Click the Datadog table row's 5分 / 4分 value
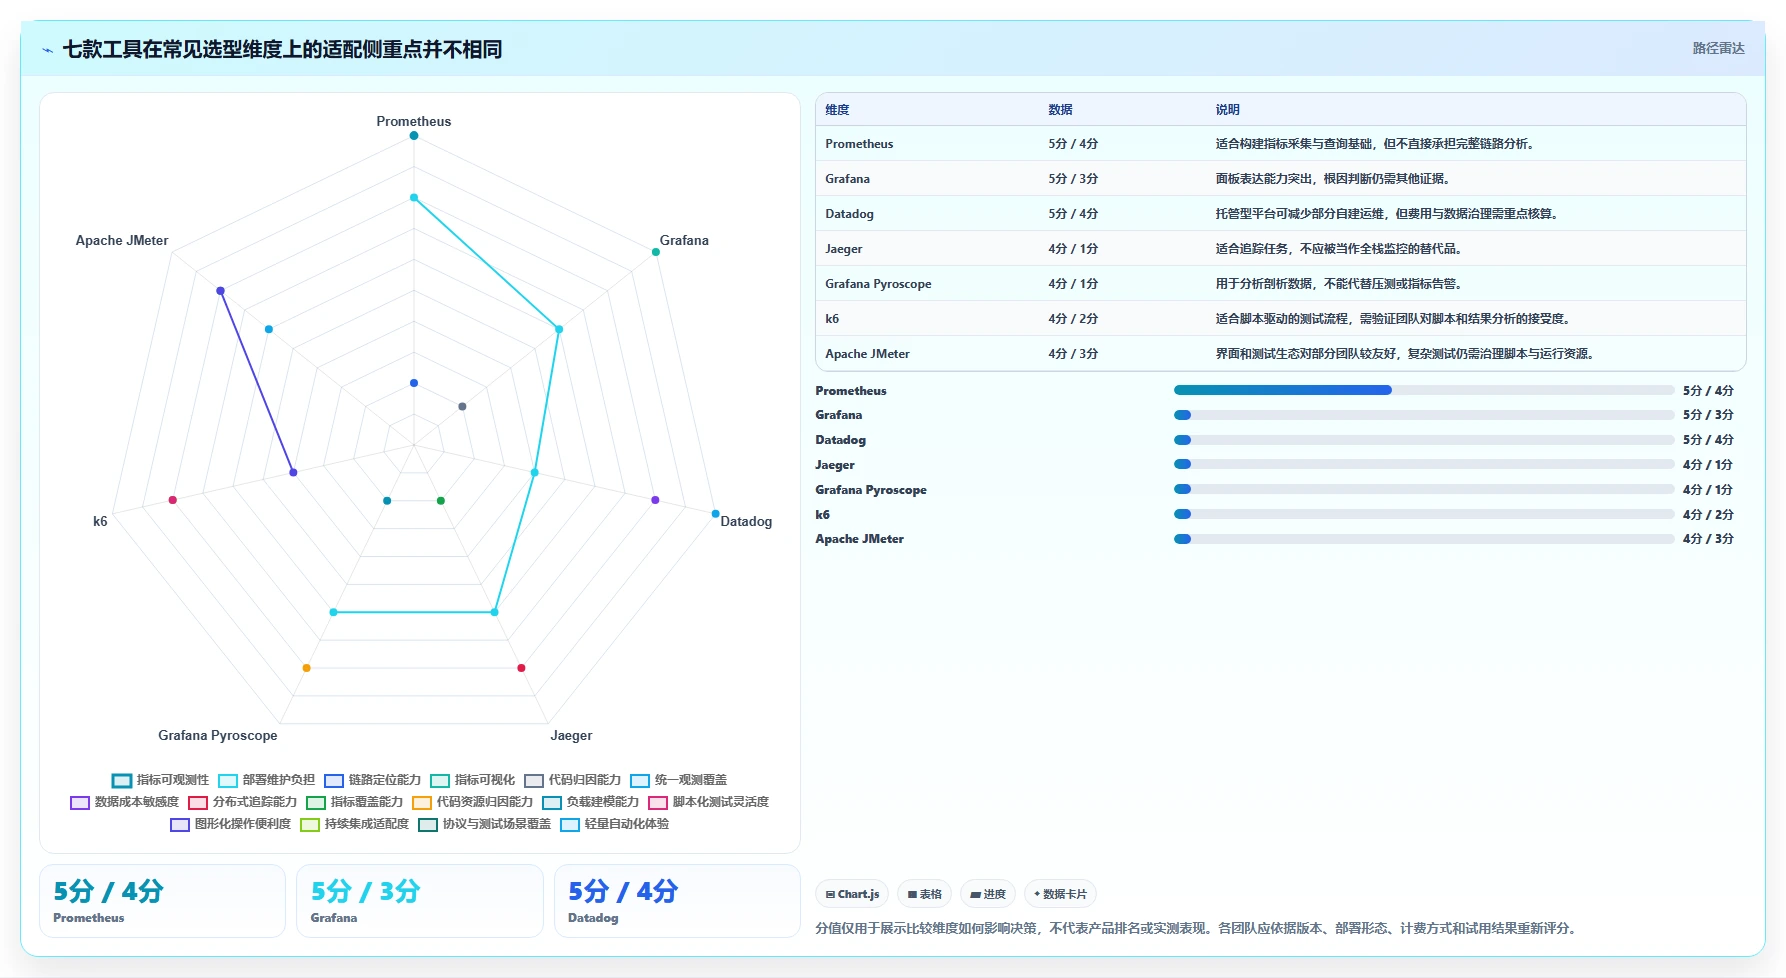 pyautogui.click(x=1073, y=214)
